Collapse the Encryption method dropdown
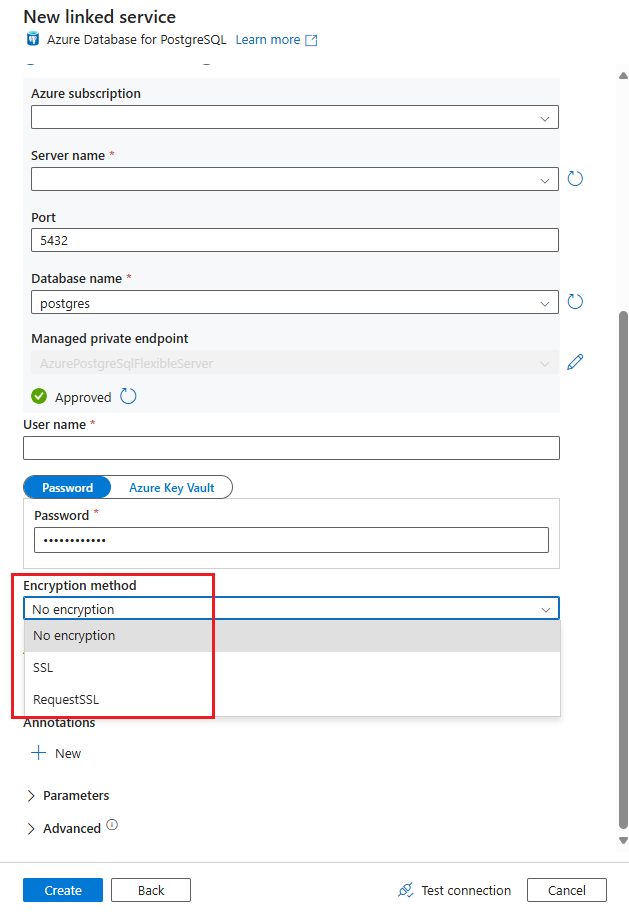Viewport: 629px width, 914px height. coord(291,609)
